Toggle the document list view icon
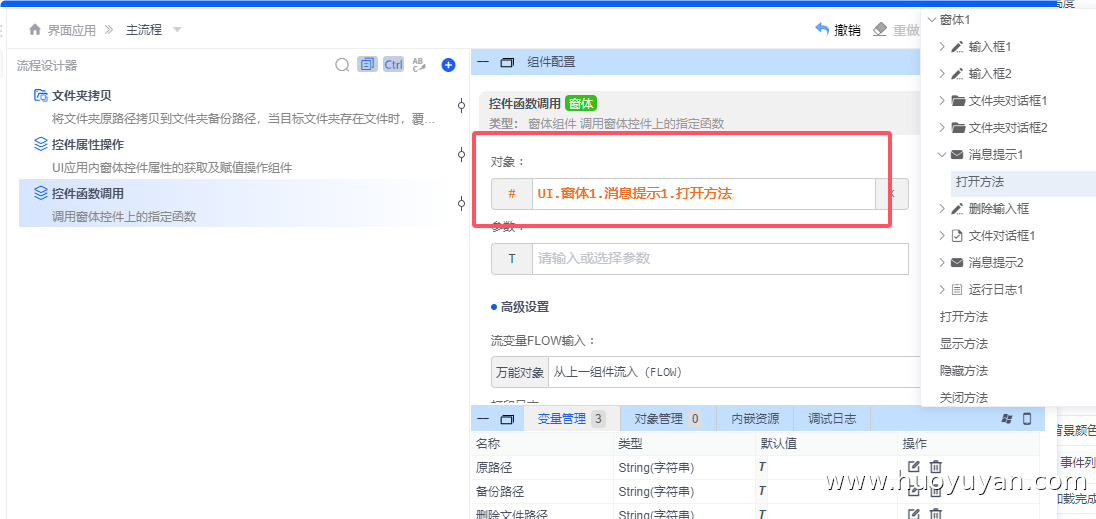Image resolution: width=1096 pixels, height=519 pixels. (x=368, y=65)
